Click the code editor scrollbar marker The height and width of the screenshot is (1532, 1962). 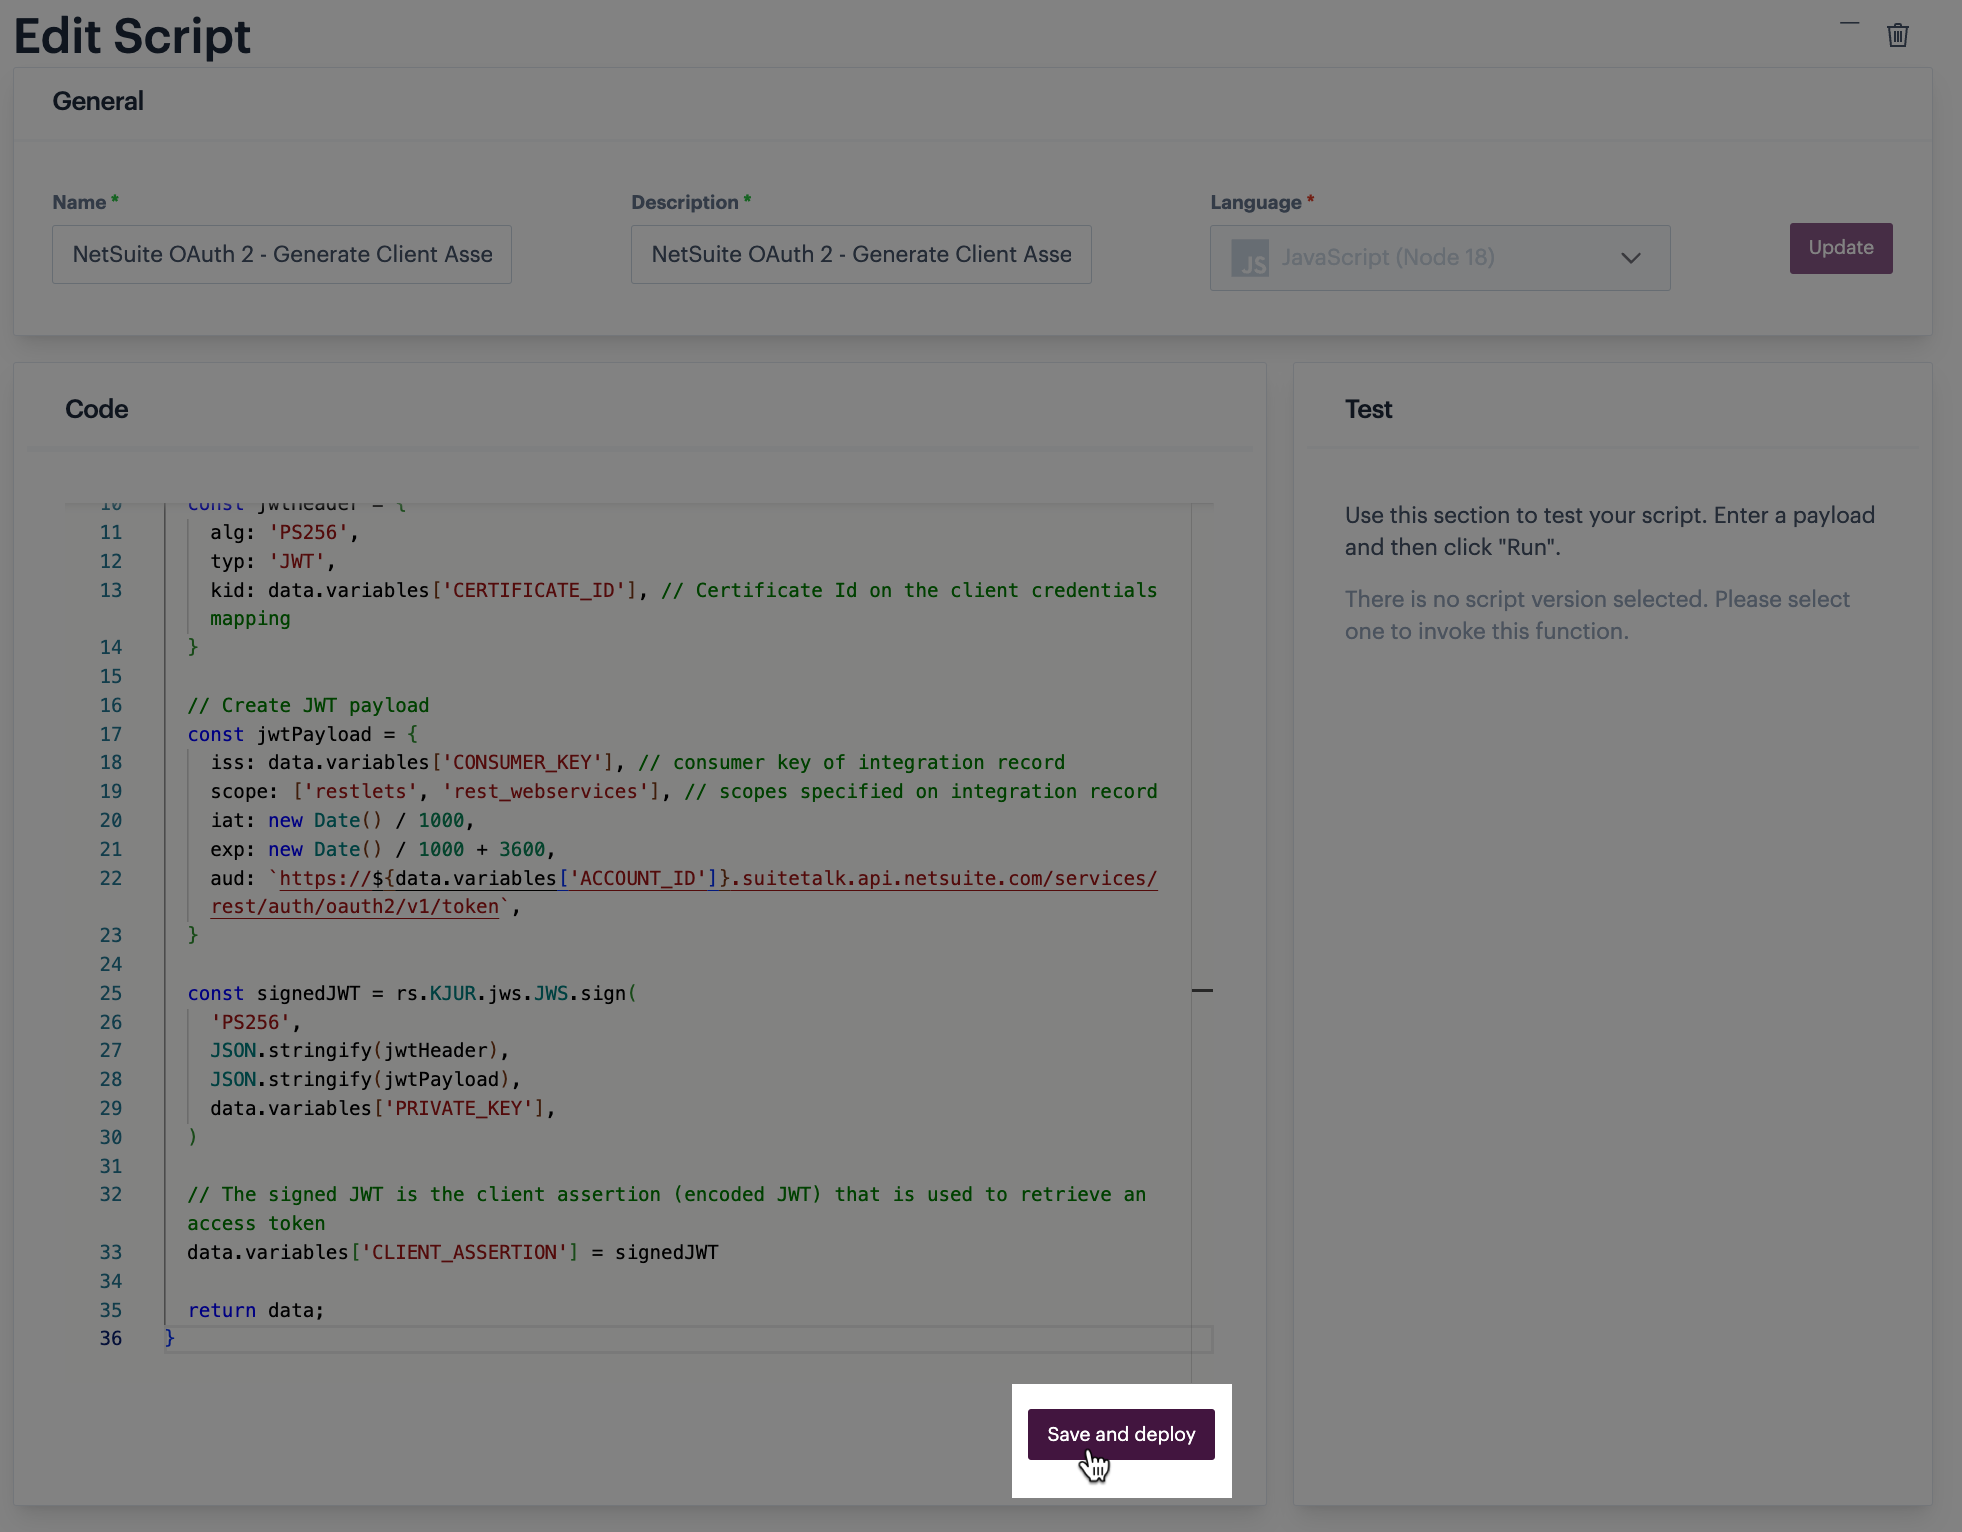[x=1202, y=990]
